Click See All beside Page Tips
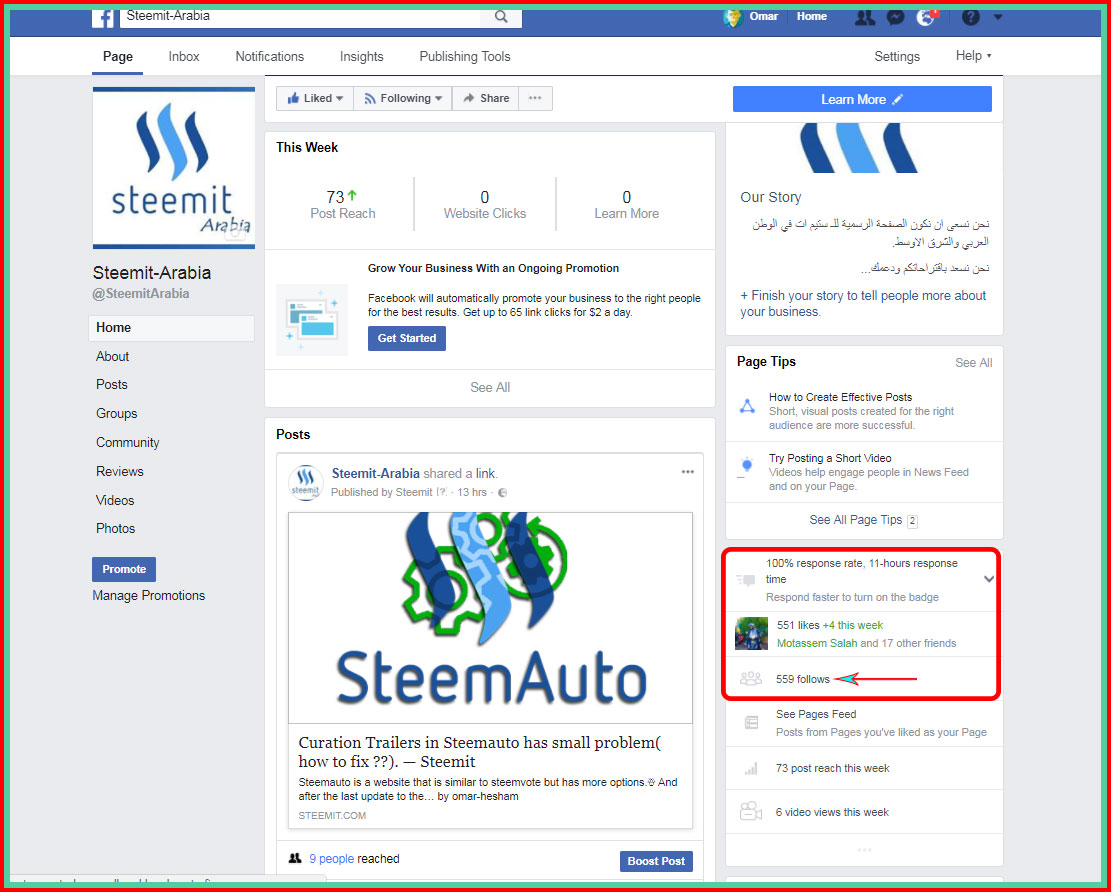The width and height of the screenshot is (1111, 892). click(x=974, y=363)
